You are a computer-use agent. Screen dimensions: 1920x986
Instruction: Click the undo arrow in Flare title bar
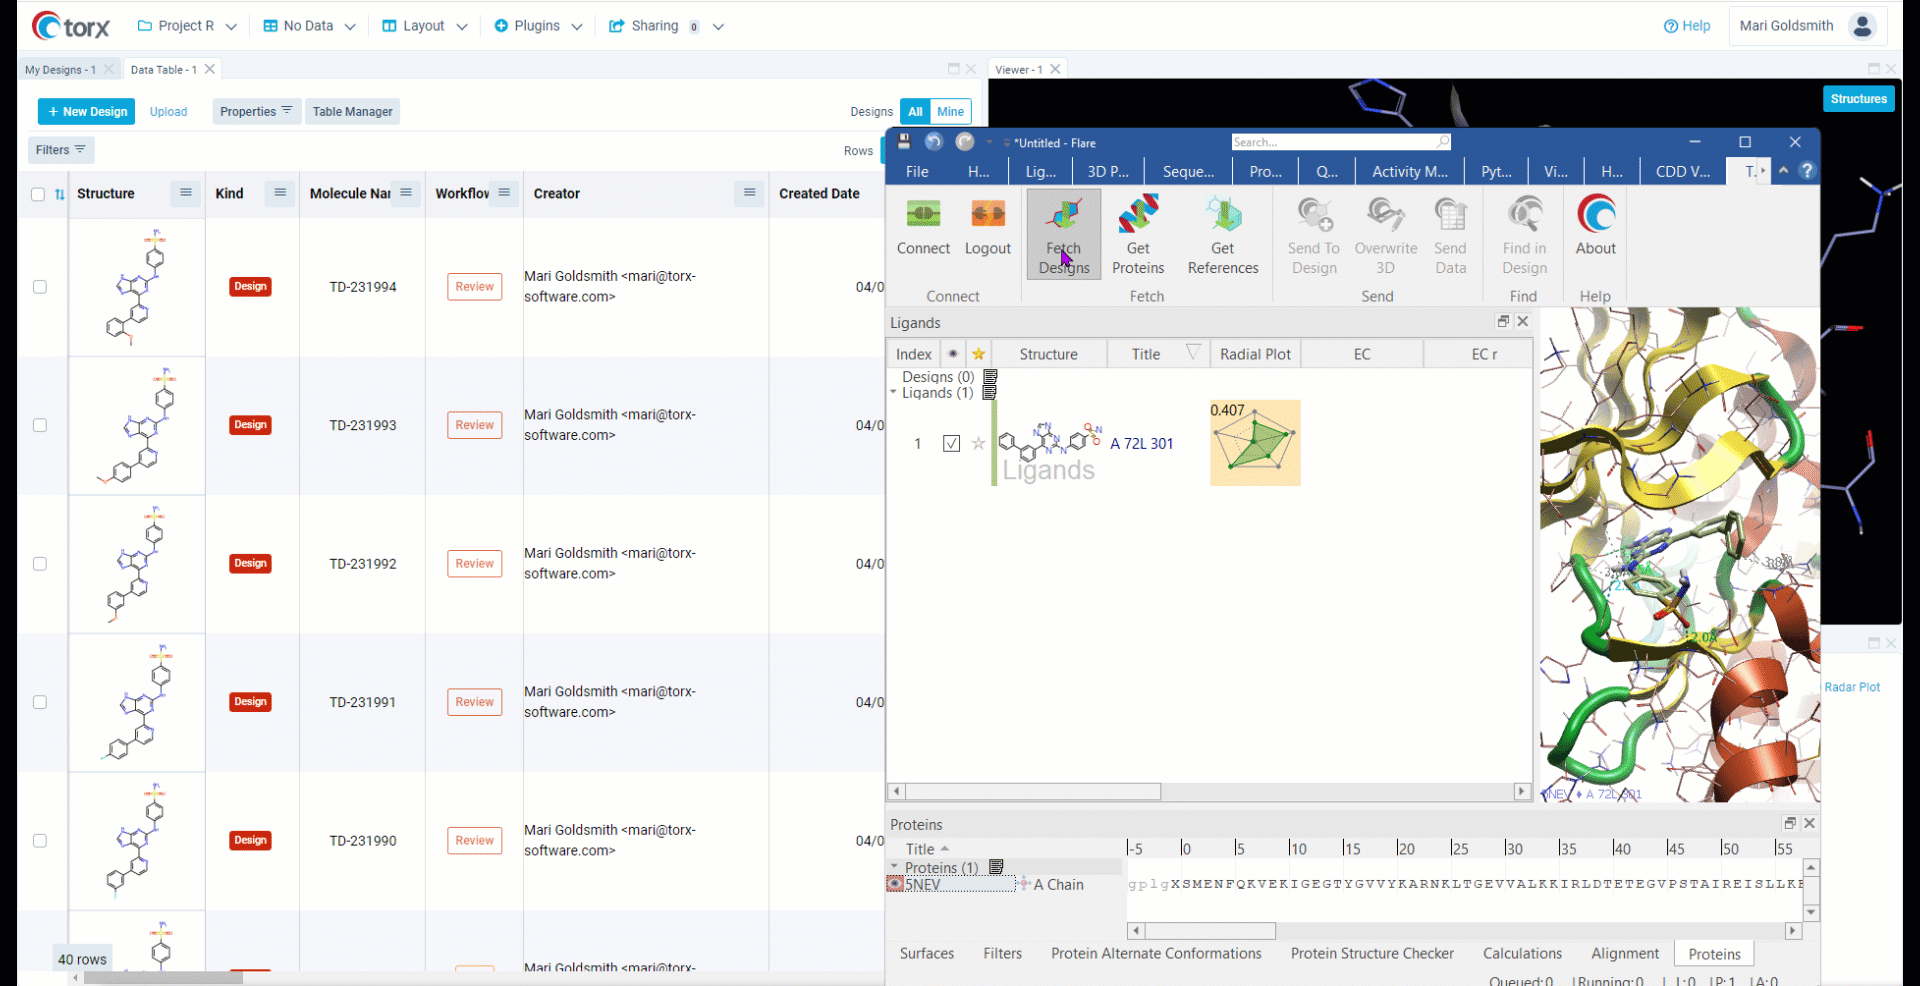pyautogui.click(x=934, y=142)
